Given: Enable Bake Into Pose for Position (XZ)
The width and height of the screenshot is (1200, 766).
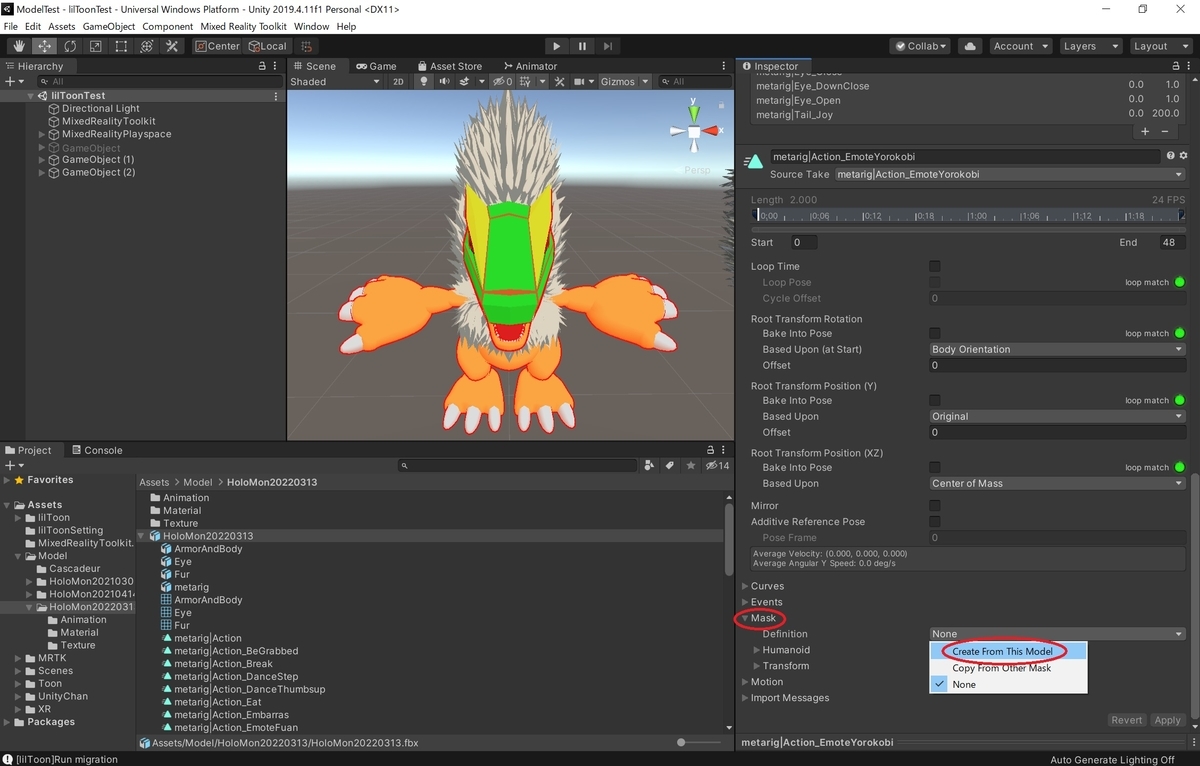Looking at the screenshot, I should click(x=935, y=467).
